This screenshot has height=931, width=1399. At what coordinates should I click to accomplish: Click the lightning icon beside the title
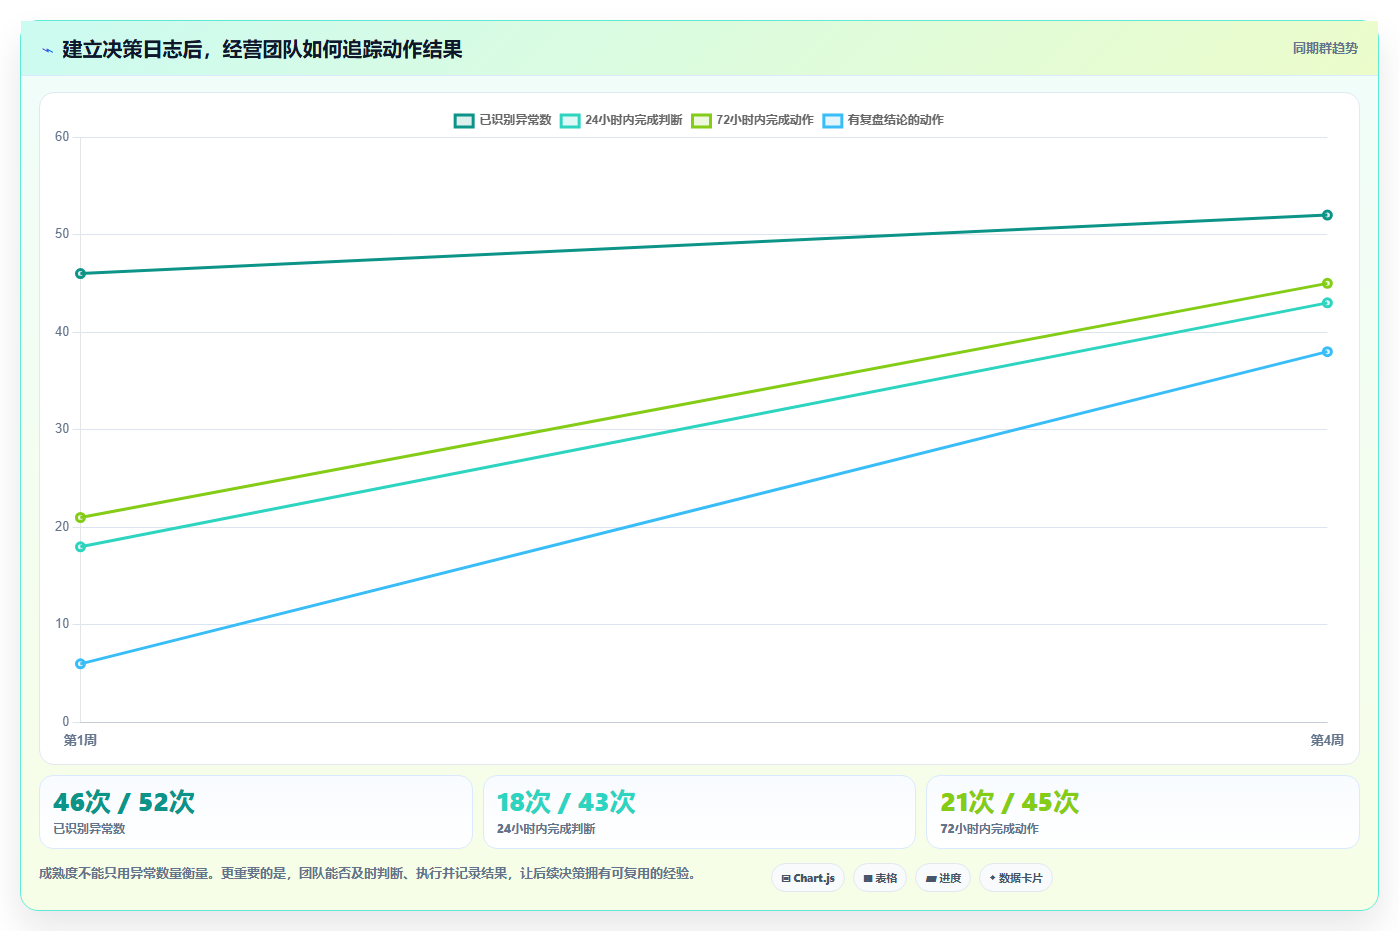pyautogui.click(x=47, y=50)
